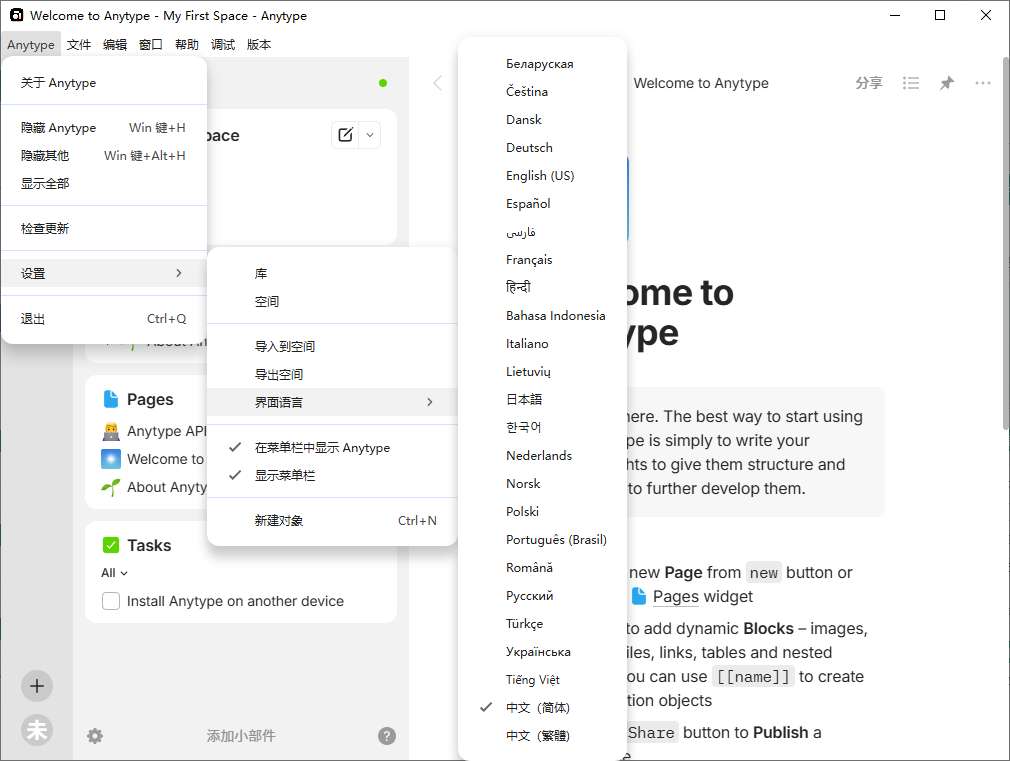Toggle the 显示菜单栏 menu option

pos(285,476)
